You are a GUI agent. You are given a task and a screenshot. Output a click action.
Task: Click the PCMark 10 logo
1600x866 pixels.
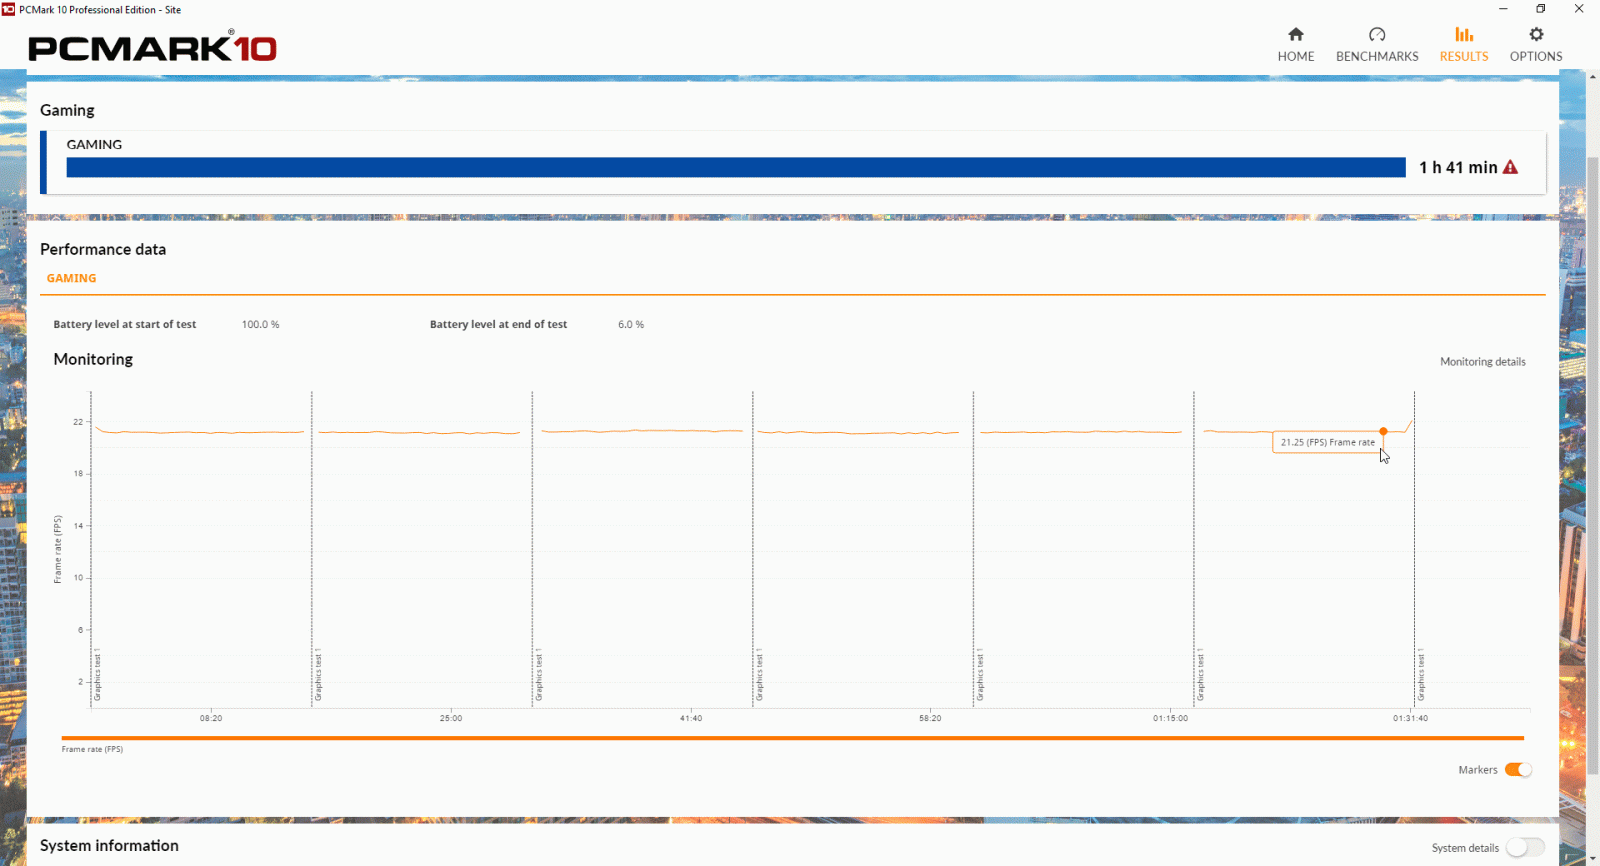(152, 46)
